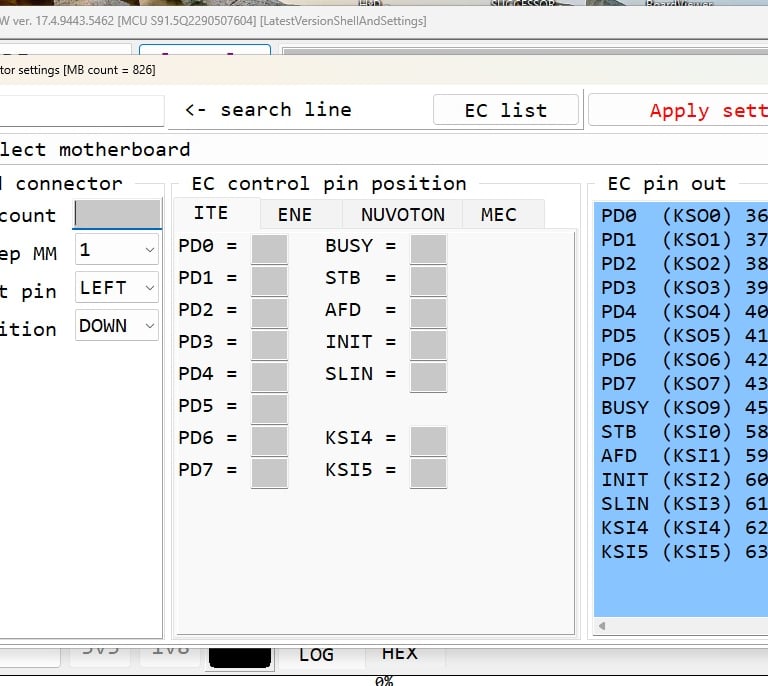Click the AFD pin position field
The width and height of the screenshot is (768, 686).
[429, 313]
